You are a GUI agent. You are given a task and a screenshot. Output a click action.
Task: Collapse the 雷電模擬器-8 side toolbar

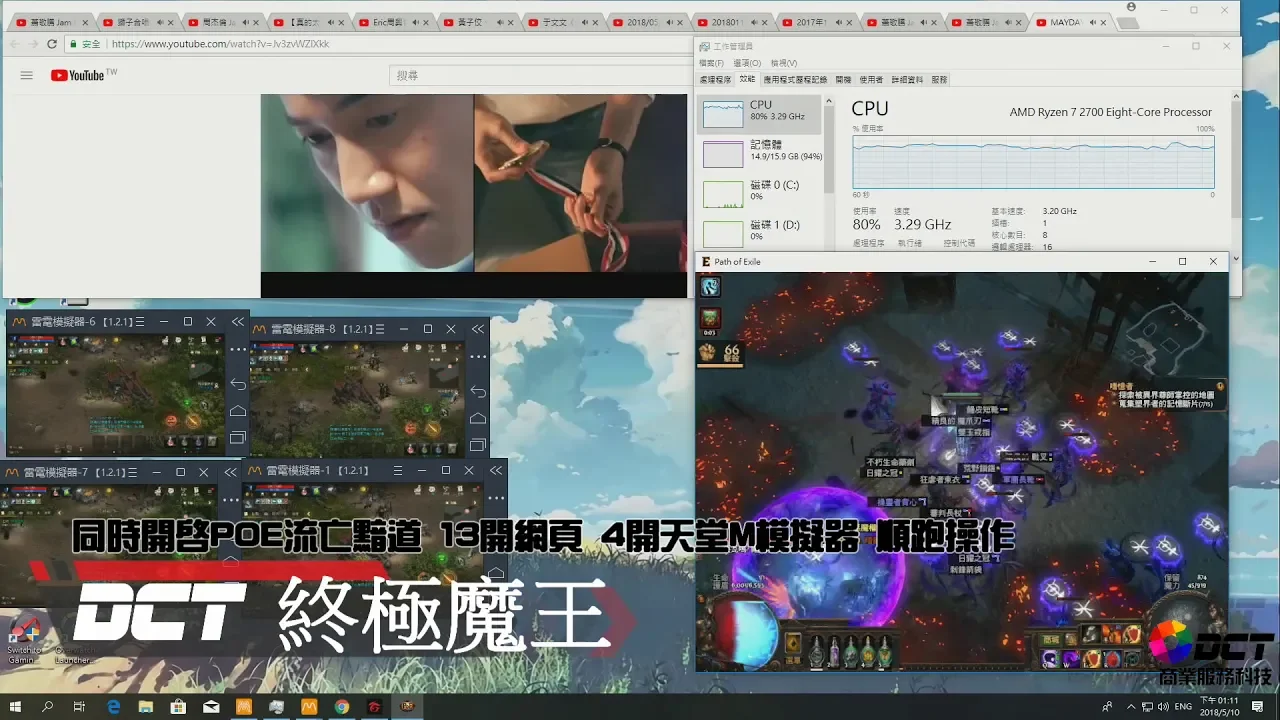(478, 329)
